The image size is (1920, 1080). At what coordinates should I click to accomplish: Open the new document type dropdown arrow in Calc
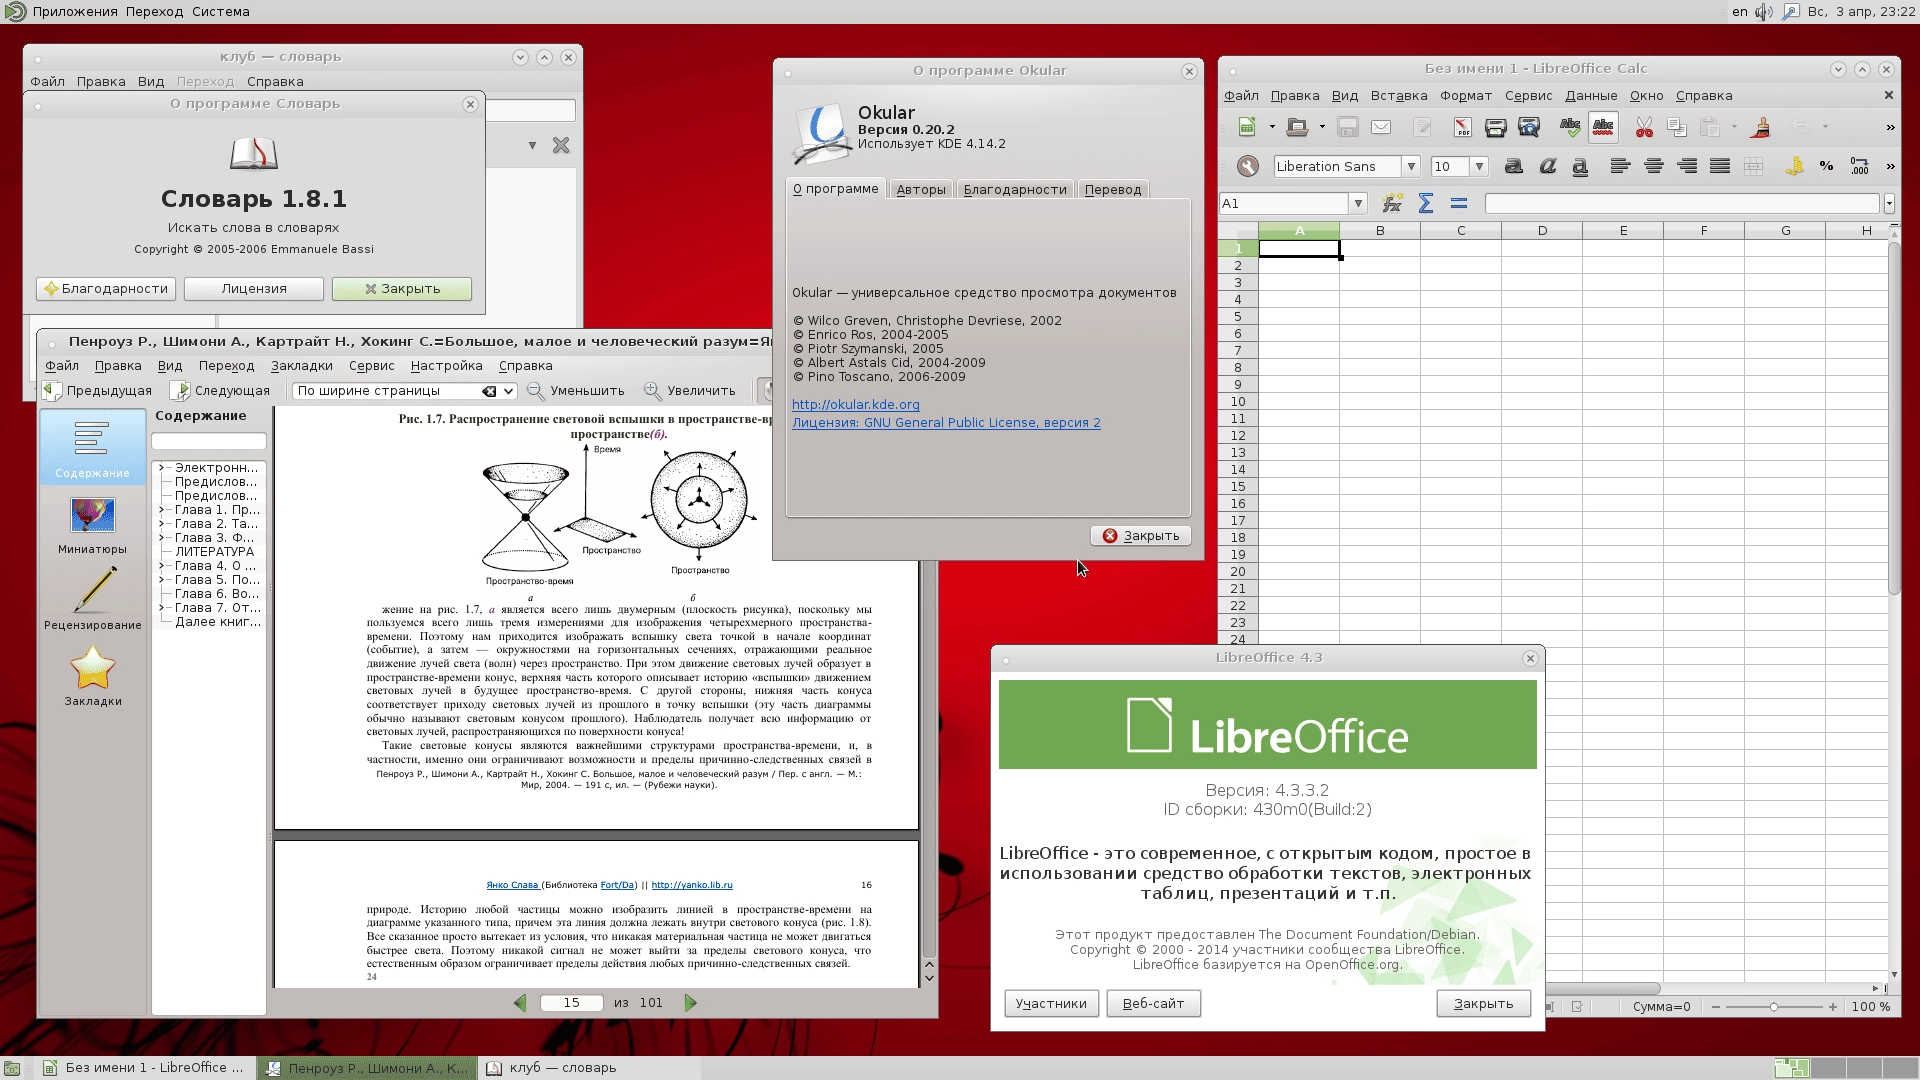[x=1272, y=127]
